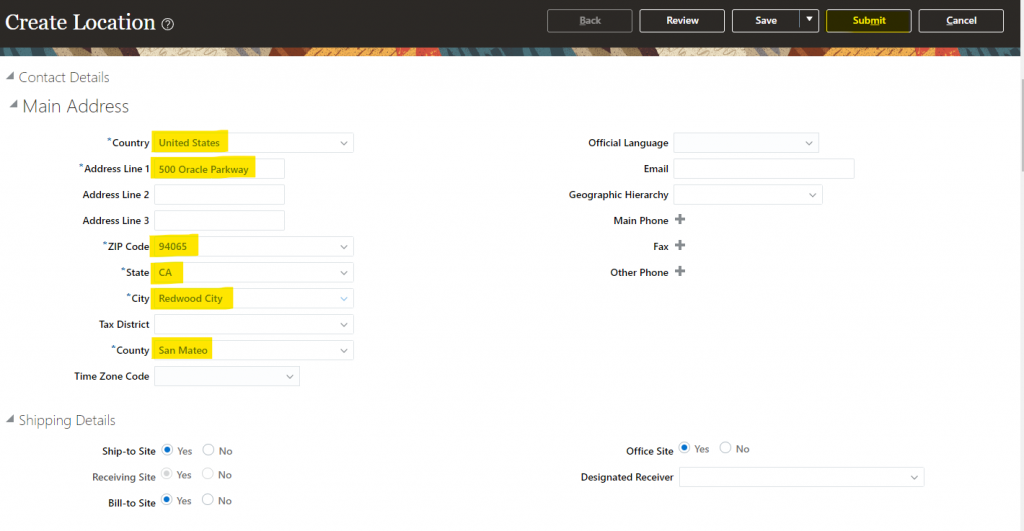Select No for Office Site
Image resolution: width=1024 pixels, height=531 pixels.
pos(725,449)
